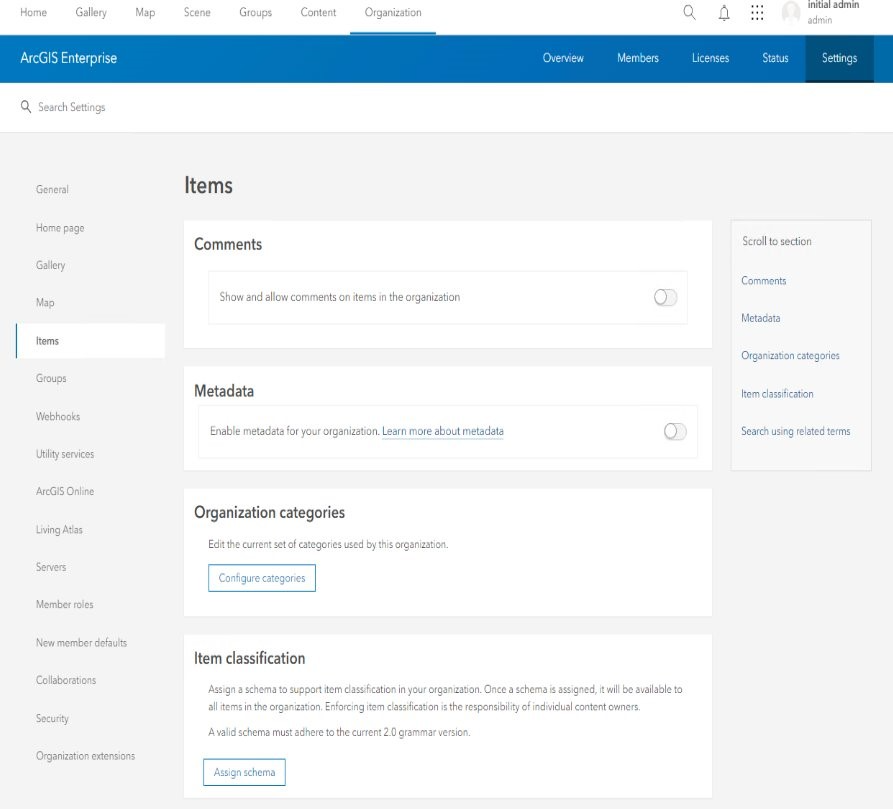Enable metadata for your organization
This screenshot has width=893, height=809.
coord(674,432)
